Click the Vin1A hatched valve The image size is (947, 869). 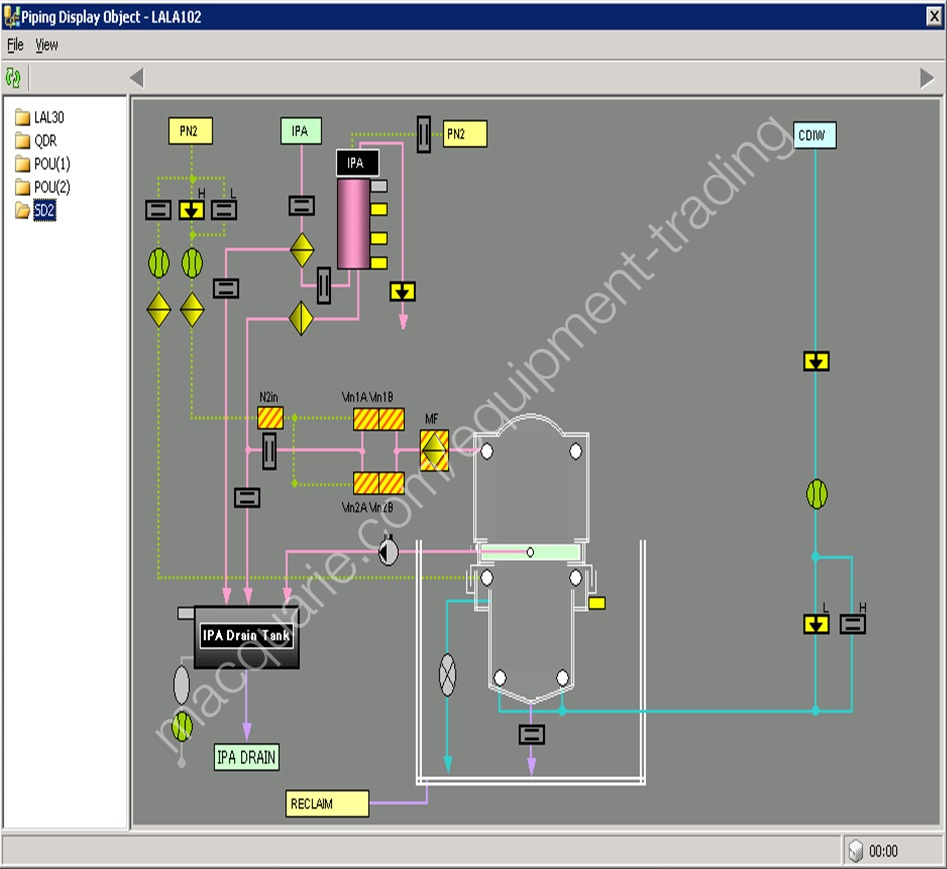(x=365, y=419)
